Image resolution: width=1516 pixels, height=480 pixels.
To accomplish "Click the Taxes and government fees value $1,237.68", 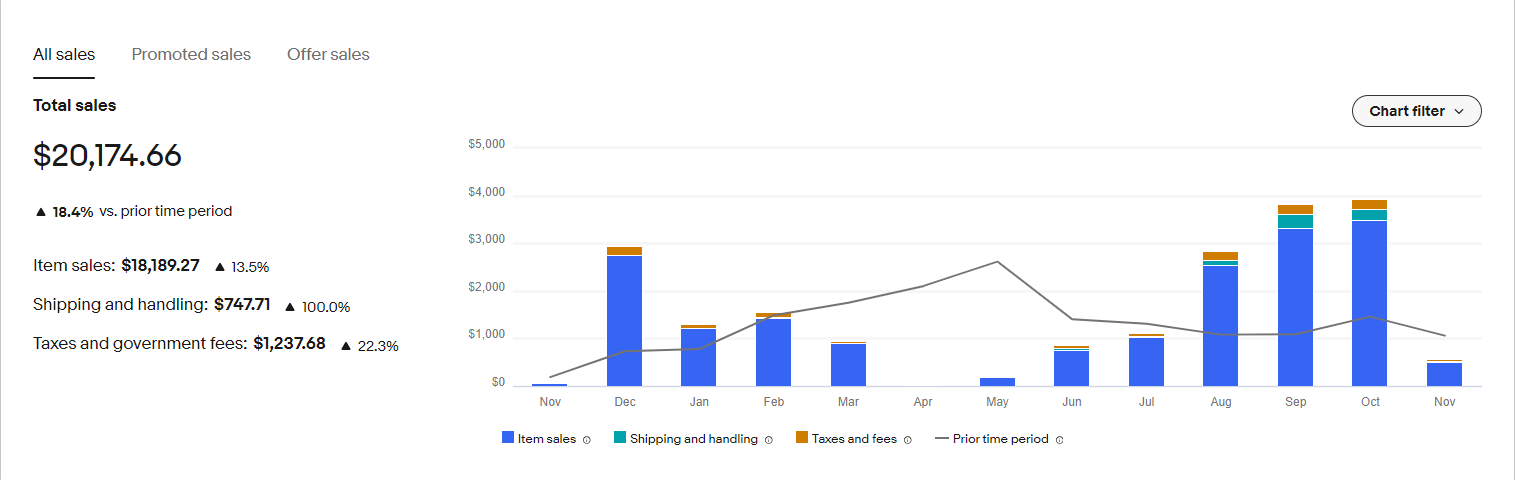I will (289, 343).
